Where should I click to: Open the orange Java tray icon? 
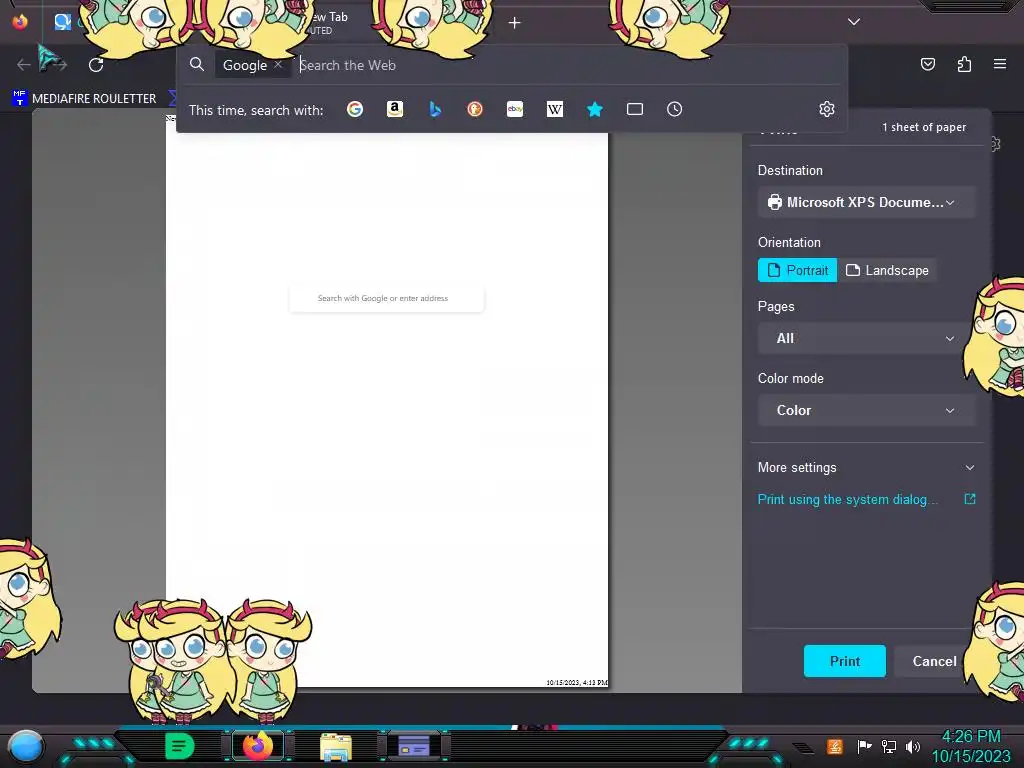point(835,746)
